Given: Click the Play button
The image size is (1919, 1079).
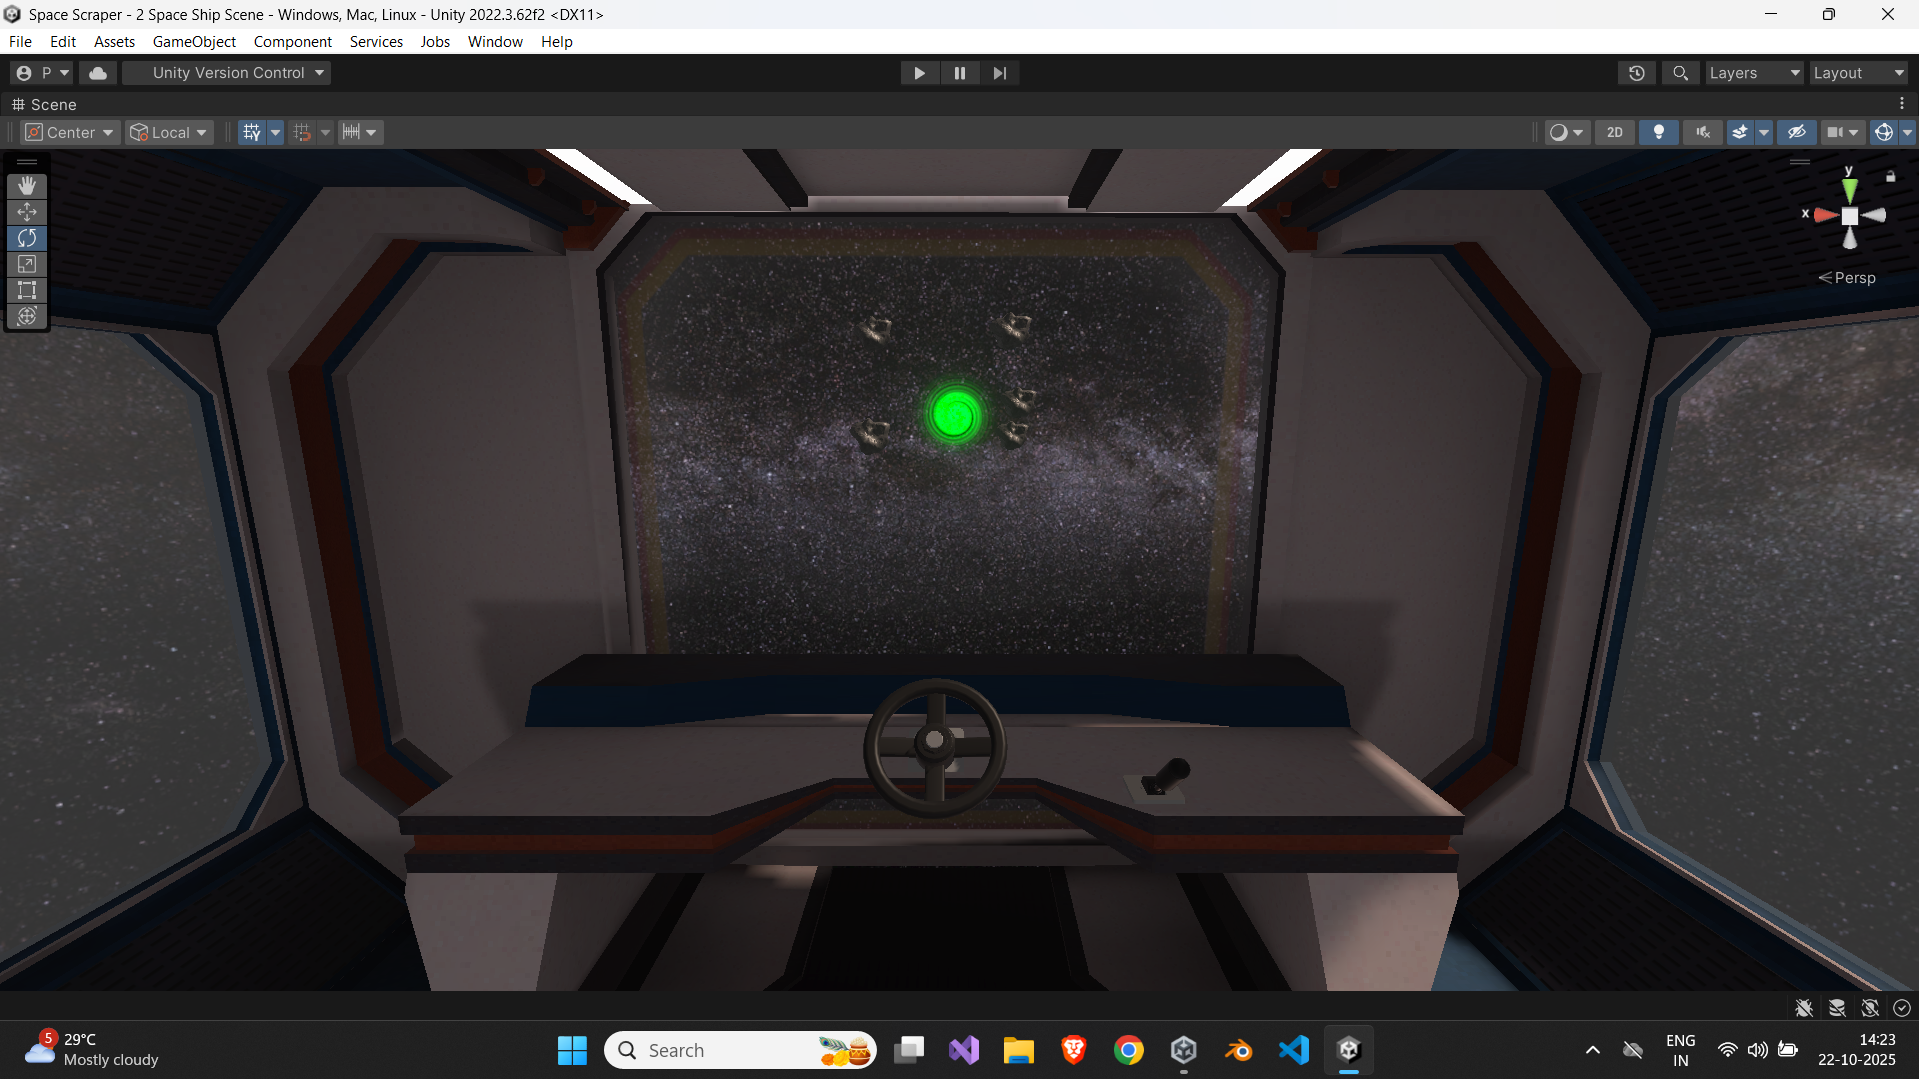Looking at the screenshot, I should point(919,73).
